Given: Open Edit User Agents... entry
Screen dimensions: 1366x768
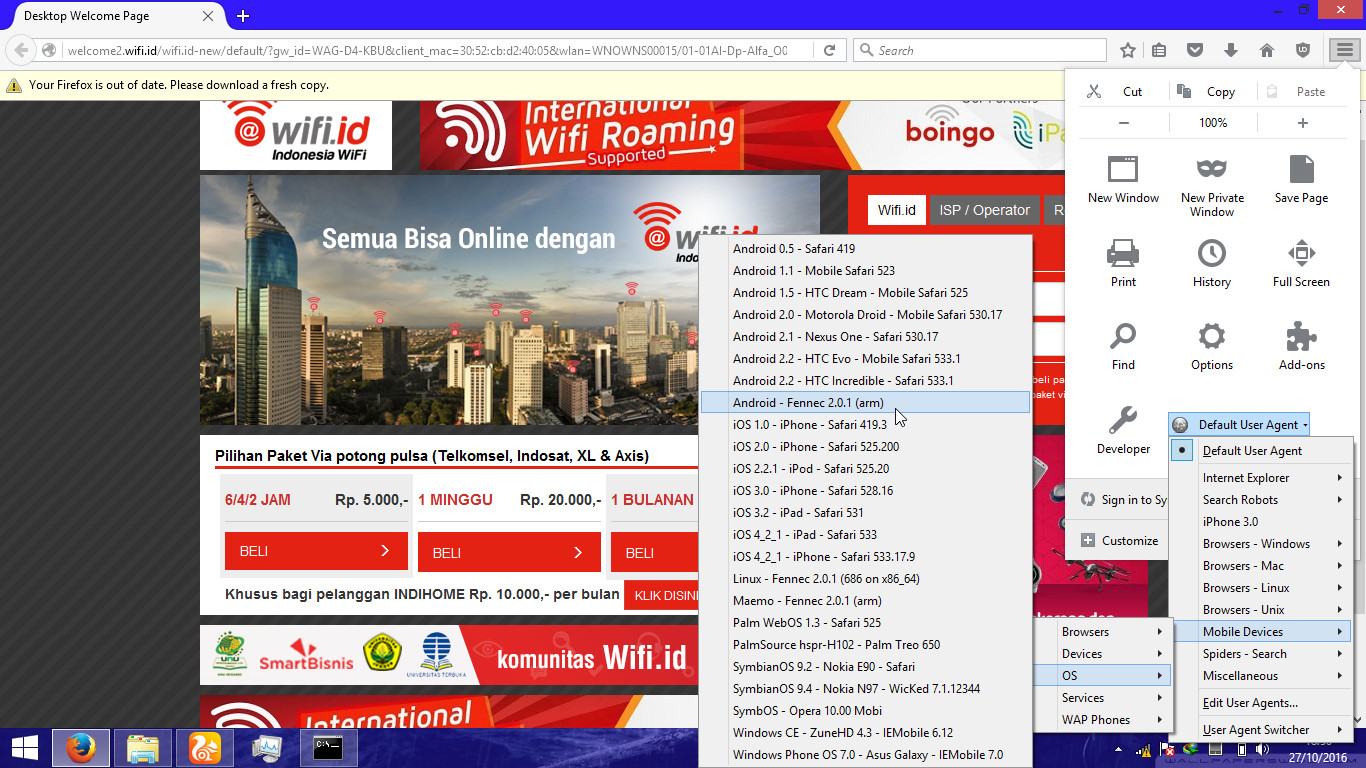Looking at the screenshot, I should click(x=1261, y=703).
